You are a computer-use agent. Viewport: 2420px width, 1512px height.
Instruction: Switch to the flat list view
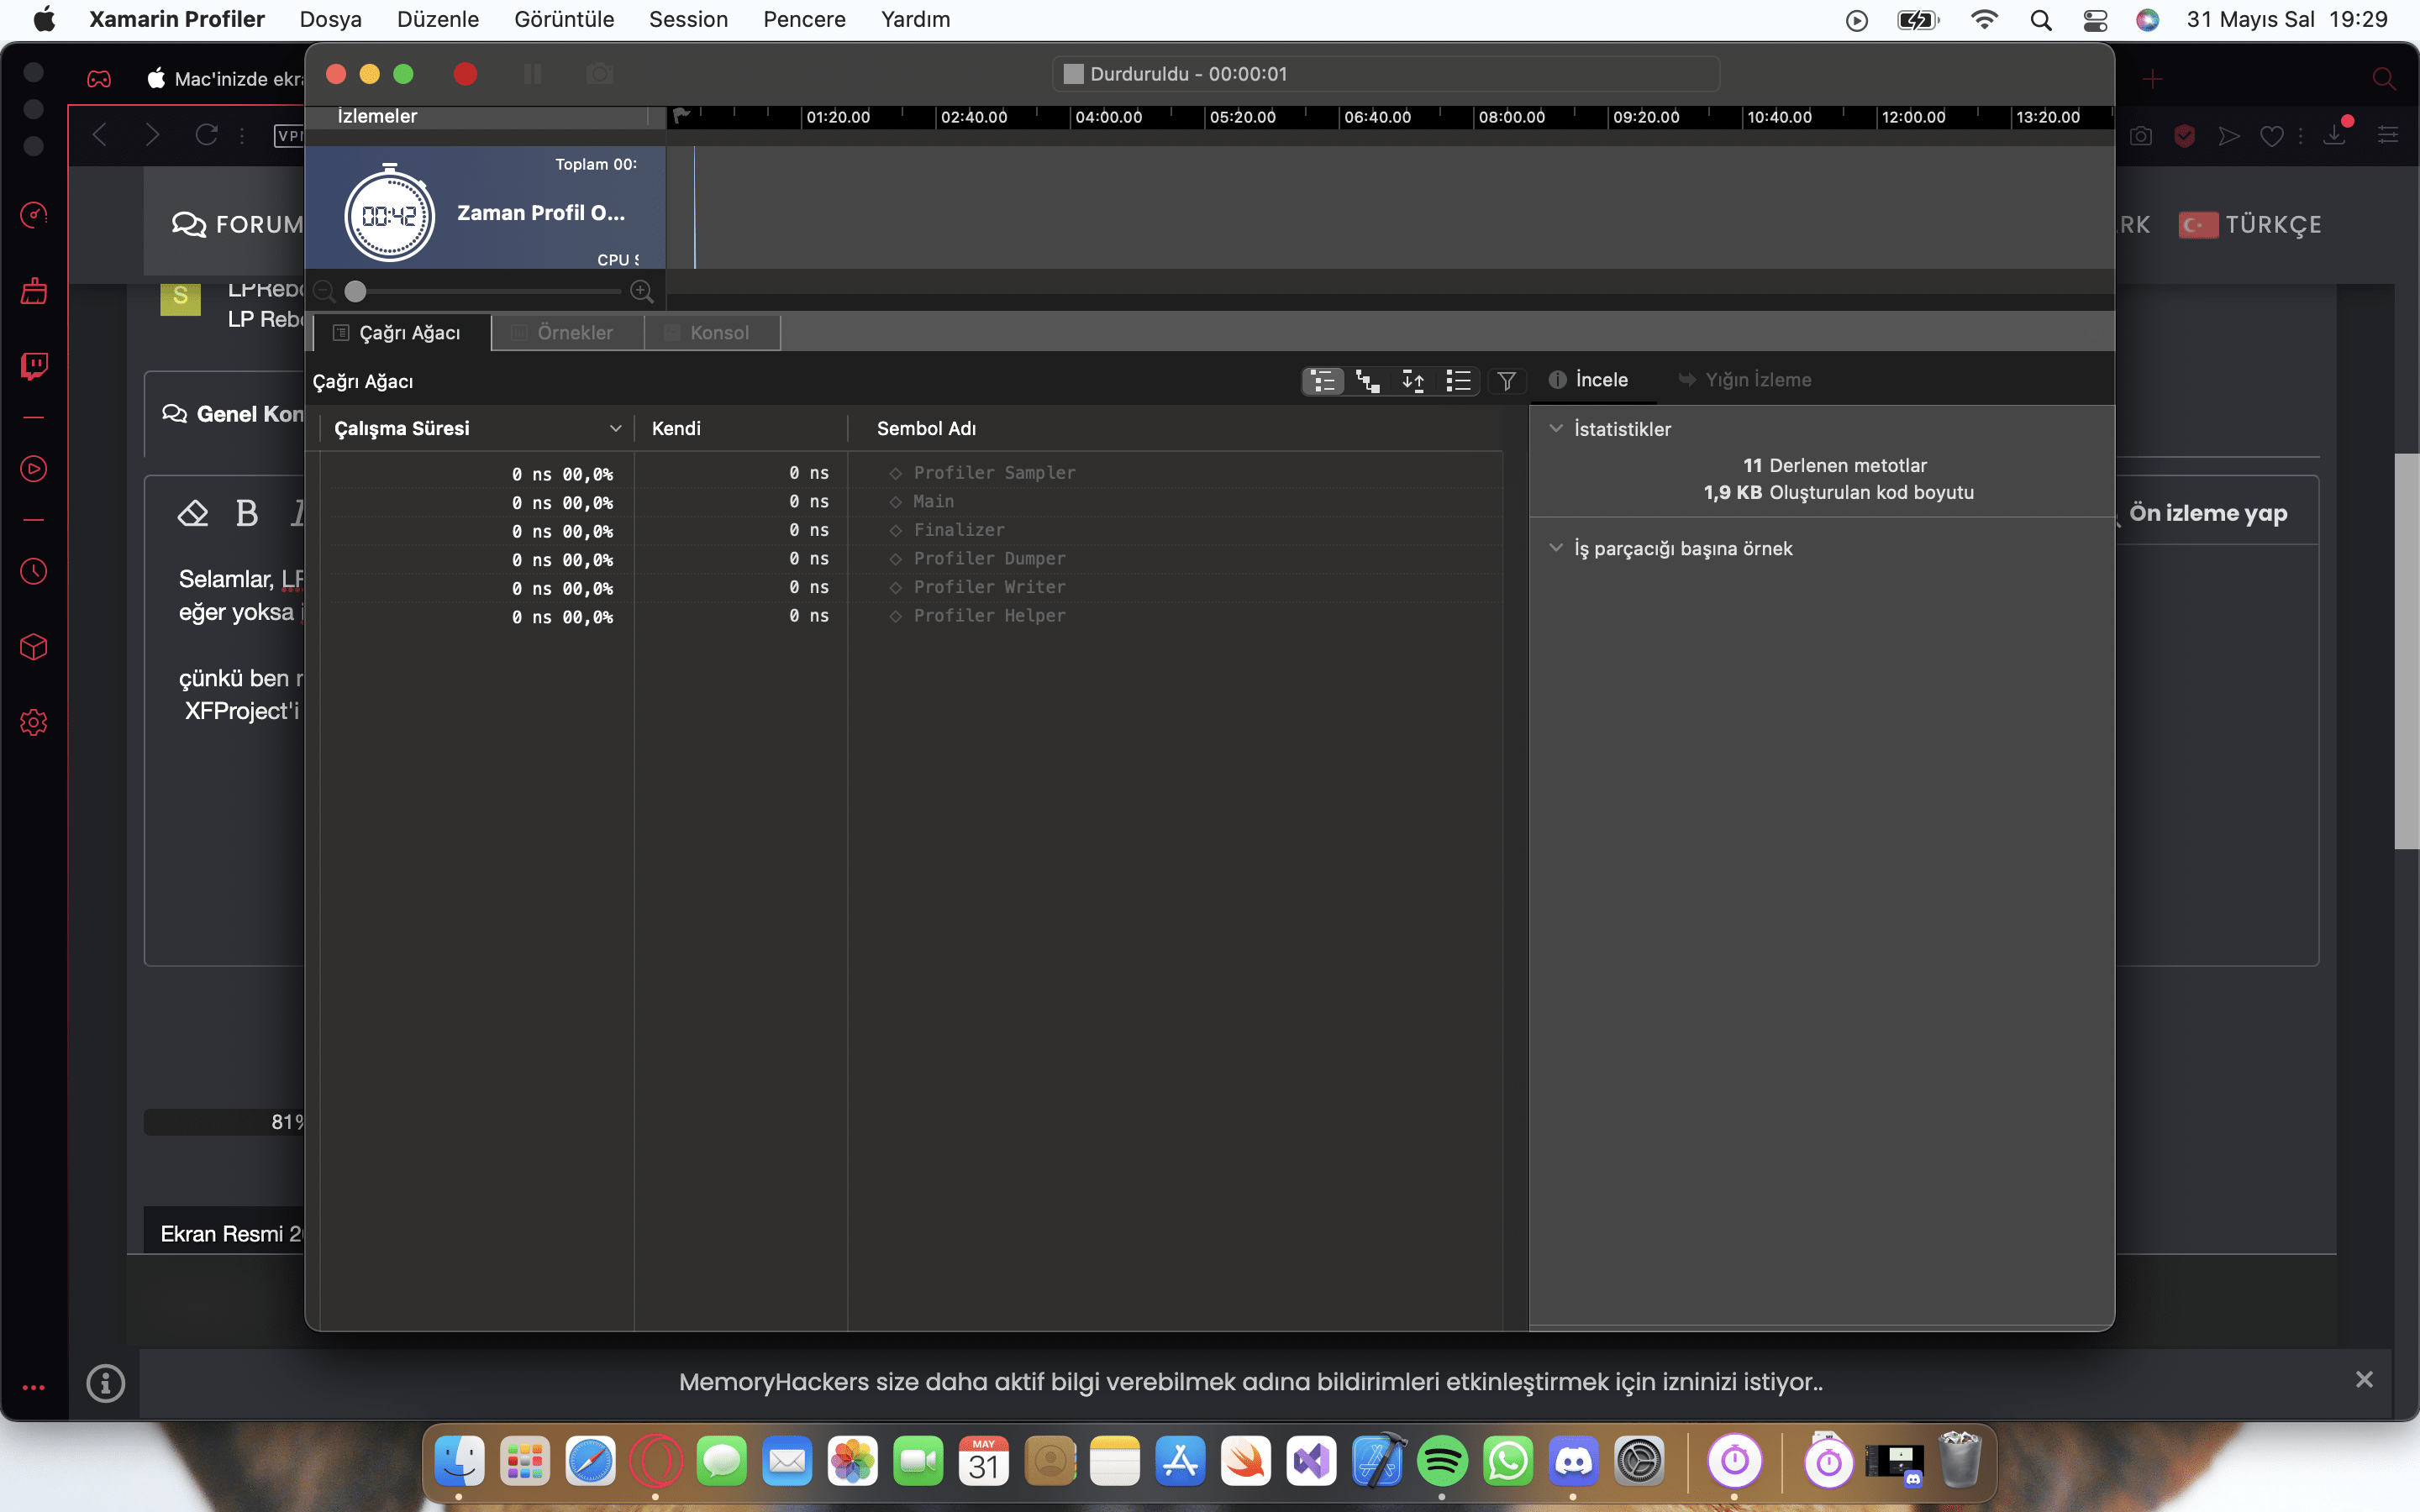1458,381
